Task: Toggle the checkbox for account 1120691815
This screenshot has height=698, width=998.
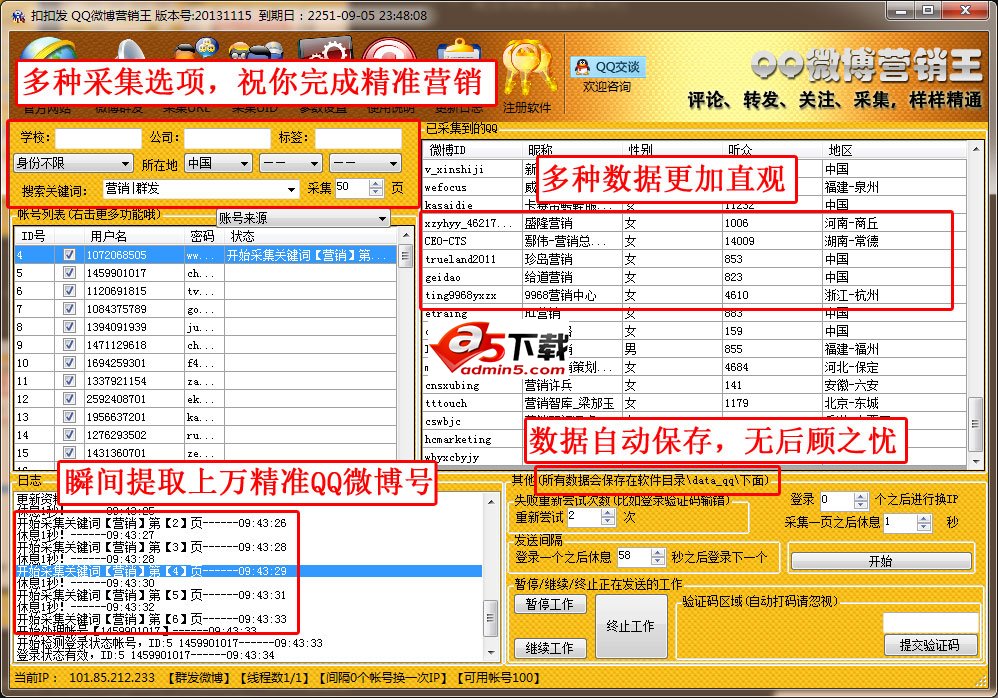Action: point(69,291)
